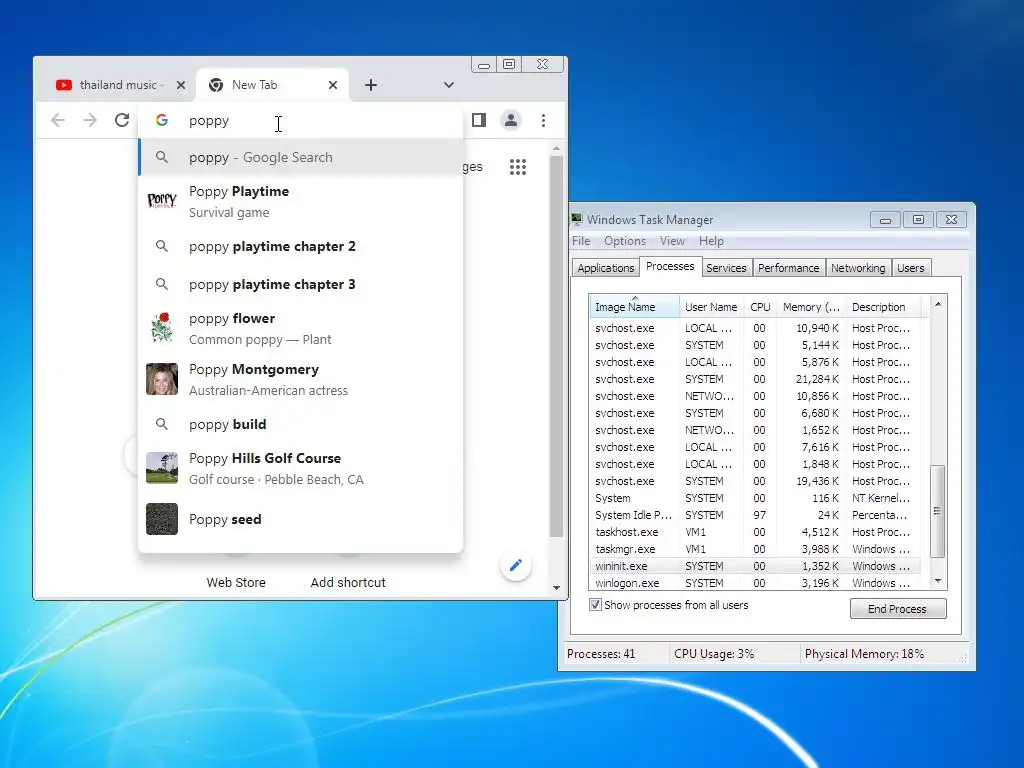Image resolution: width=1024 pixels, height=768 pixels.
Task: Open a new Chrome tab with plus
Action: pos(371,85)
